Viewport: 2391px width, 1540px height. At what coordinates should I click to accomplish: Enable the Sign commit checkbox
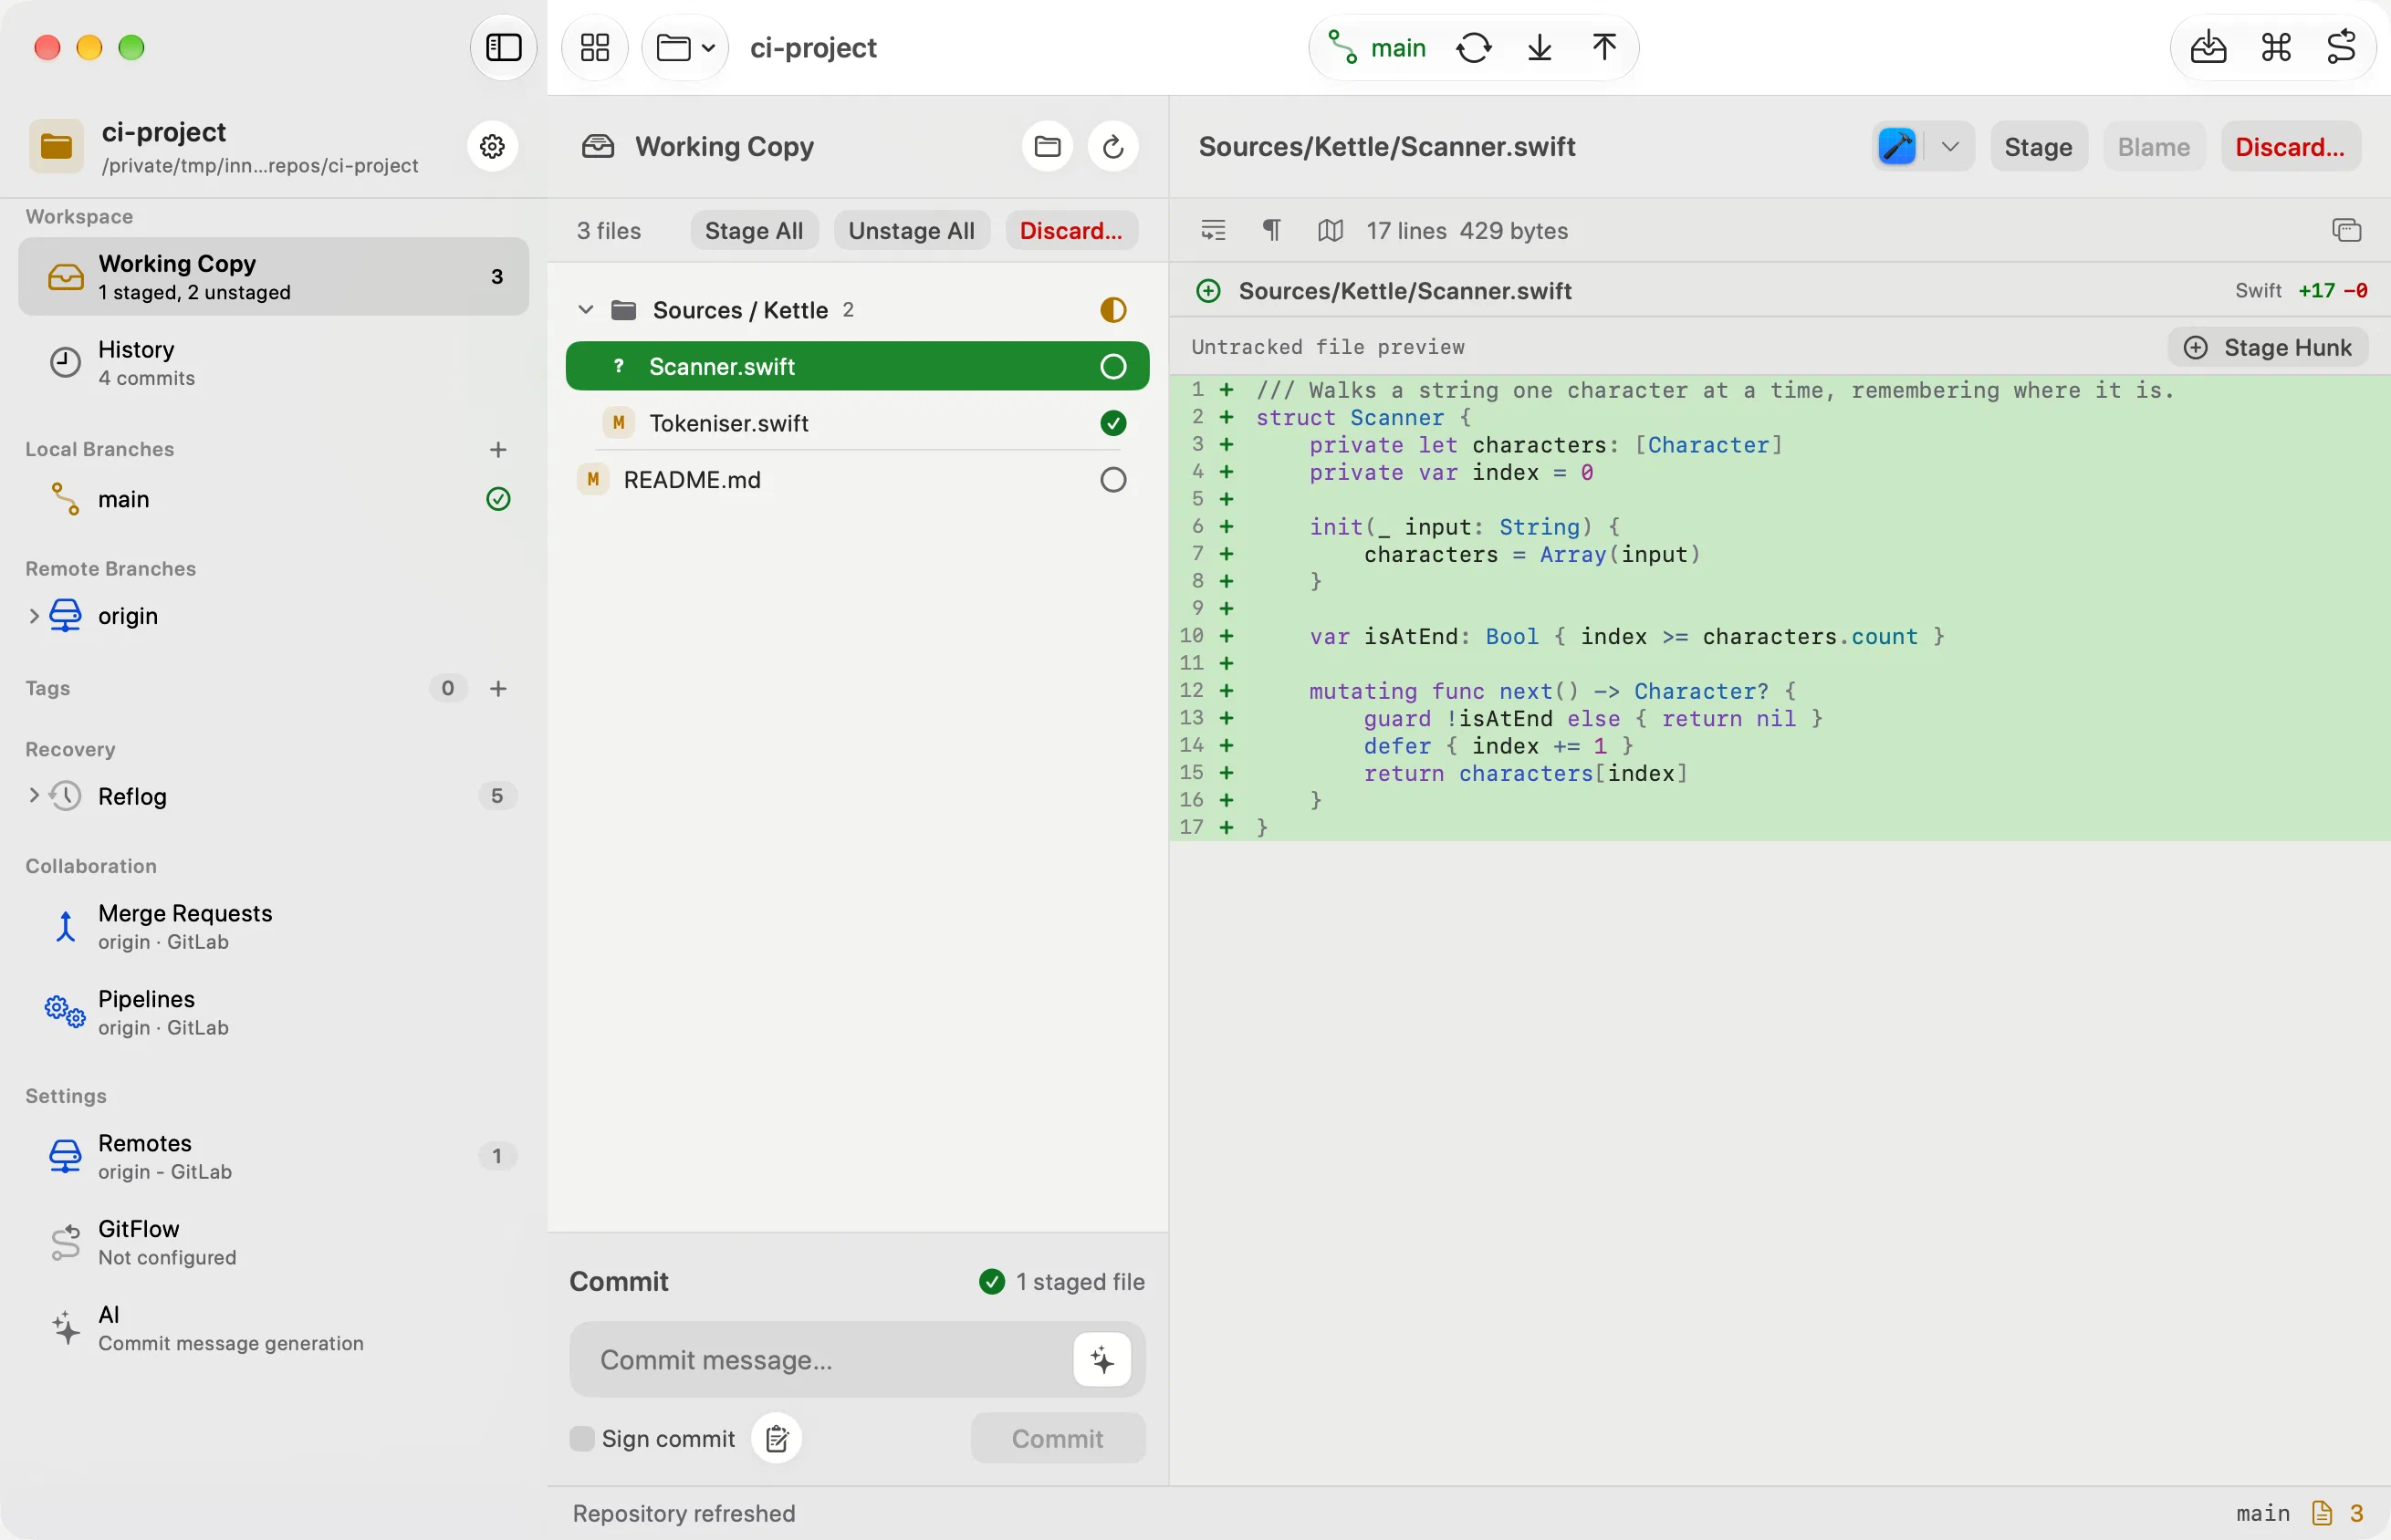[581, 1438]
